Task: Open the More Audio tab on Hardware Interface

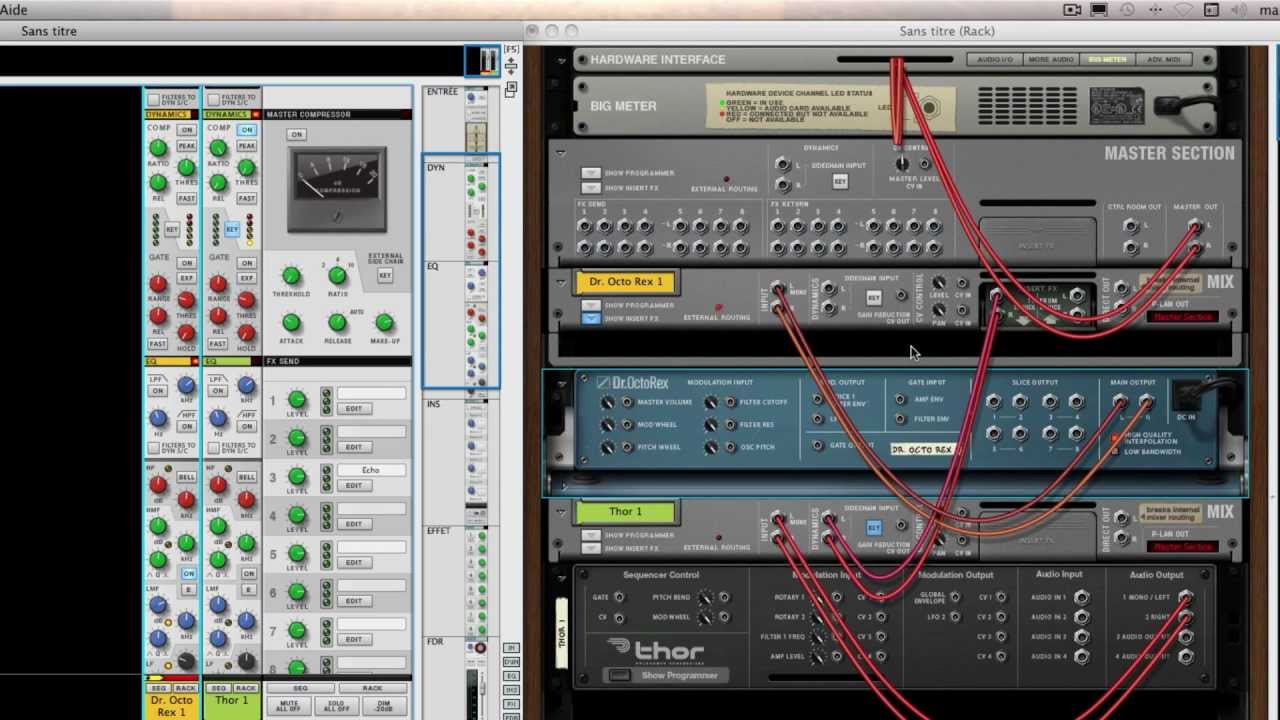Action: (1051, 60)
